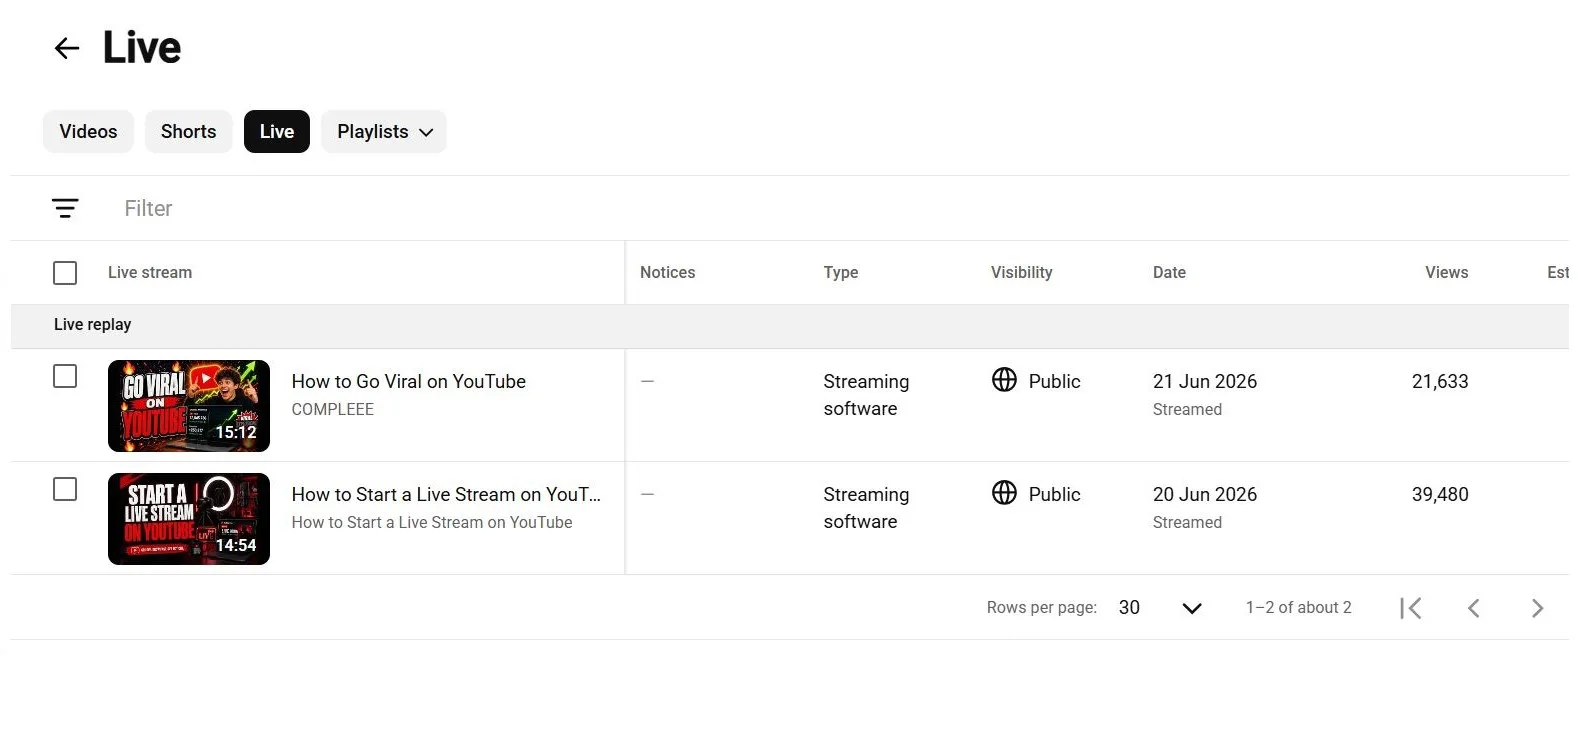Click the 39,480 views value
This screenshot has height=732, width=1578.
(x=1440, y=494)
